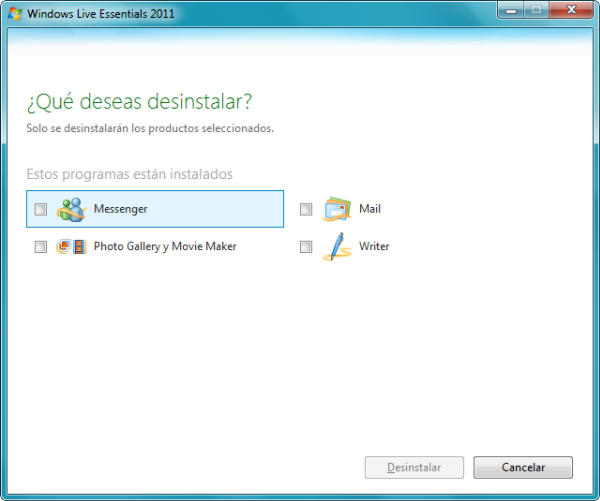Select the Mail label
The width and height of the screenshot is (600, 501).
(370, 209)
